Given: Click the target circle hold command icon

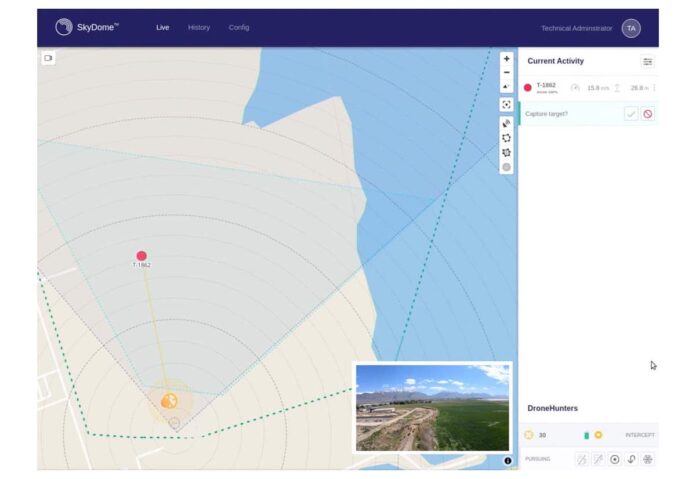Looking at the screenshot, I should tap(614, 459).
